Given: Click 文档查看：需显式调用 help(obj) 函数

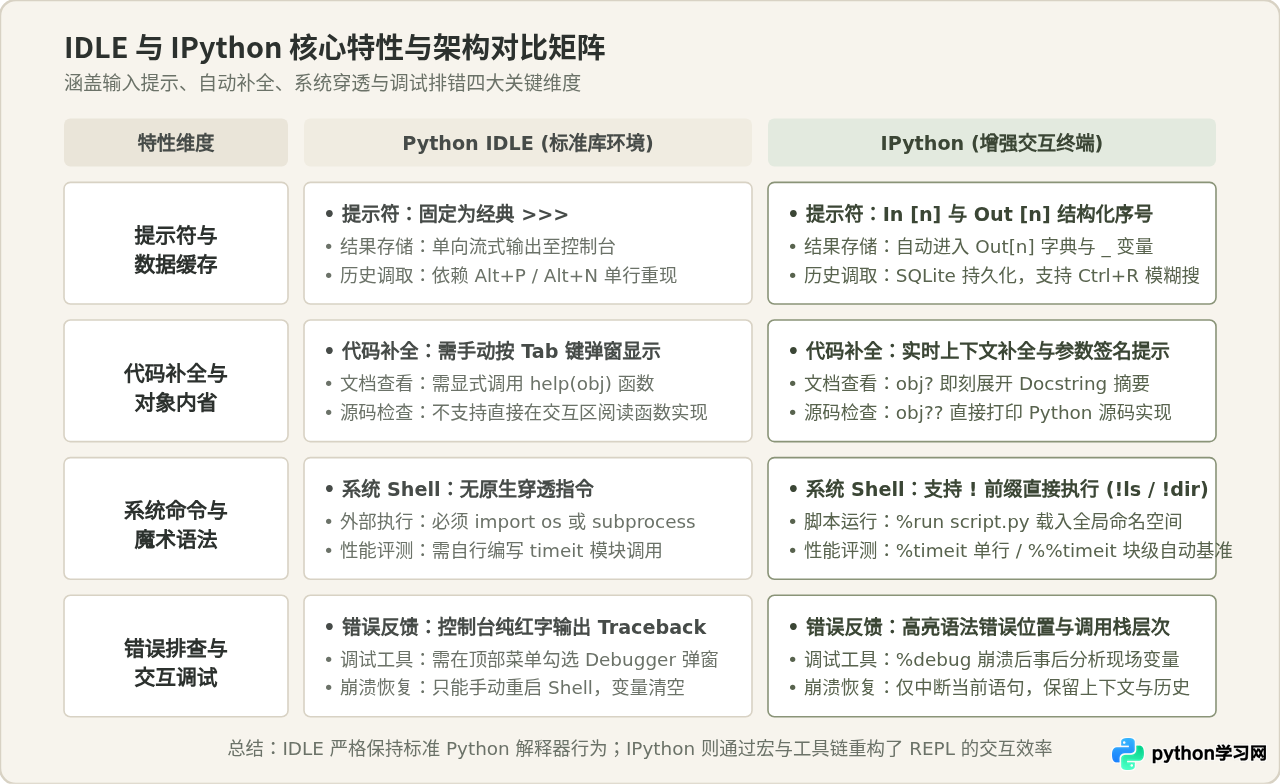Looking at the screenshot, I should click(490, 384).
